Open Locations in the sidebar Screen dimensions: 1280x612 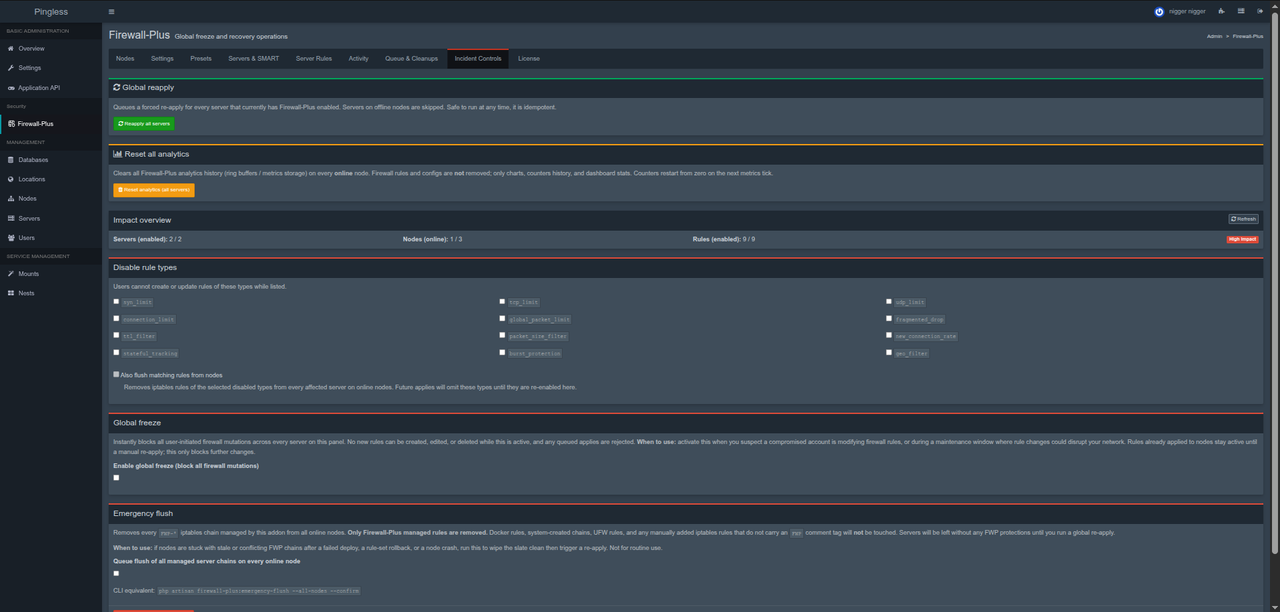(50, 179)
